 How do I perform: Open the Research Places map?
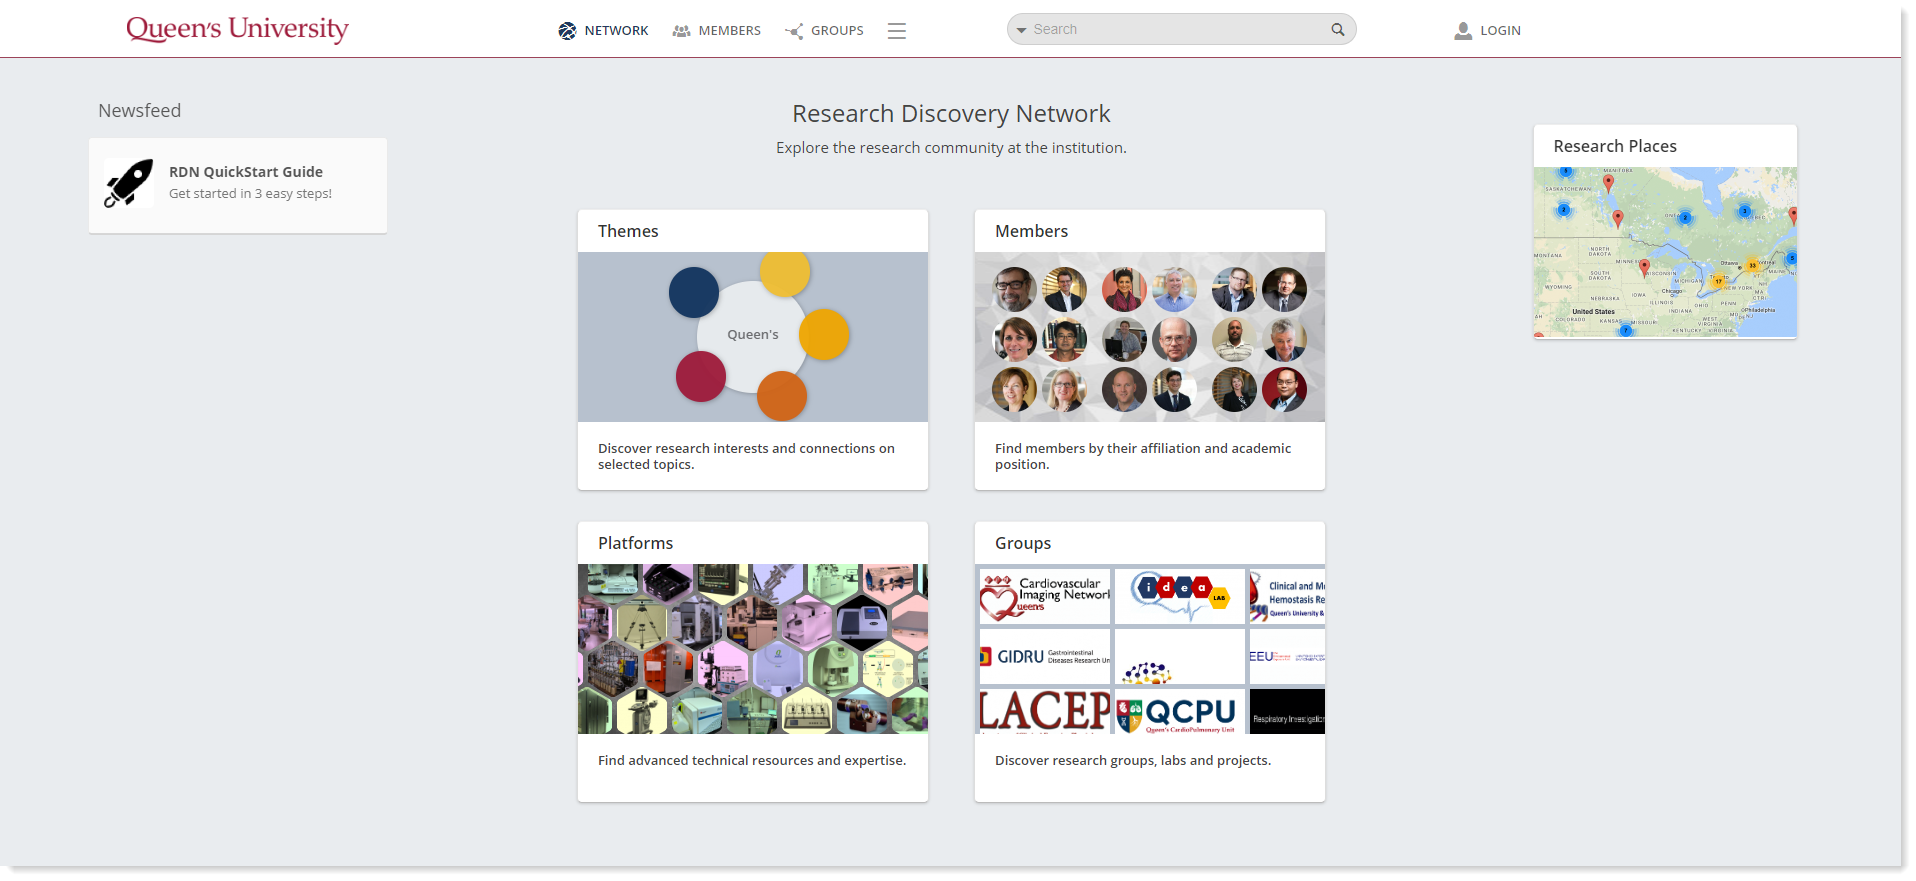pos(1665,252)
